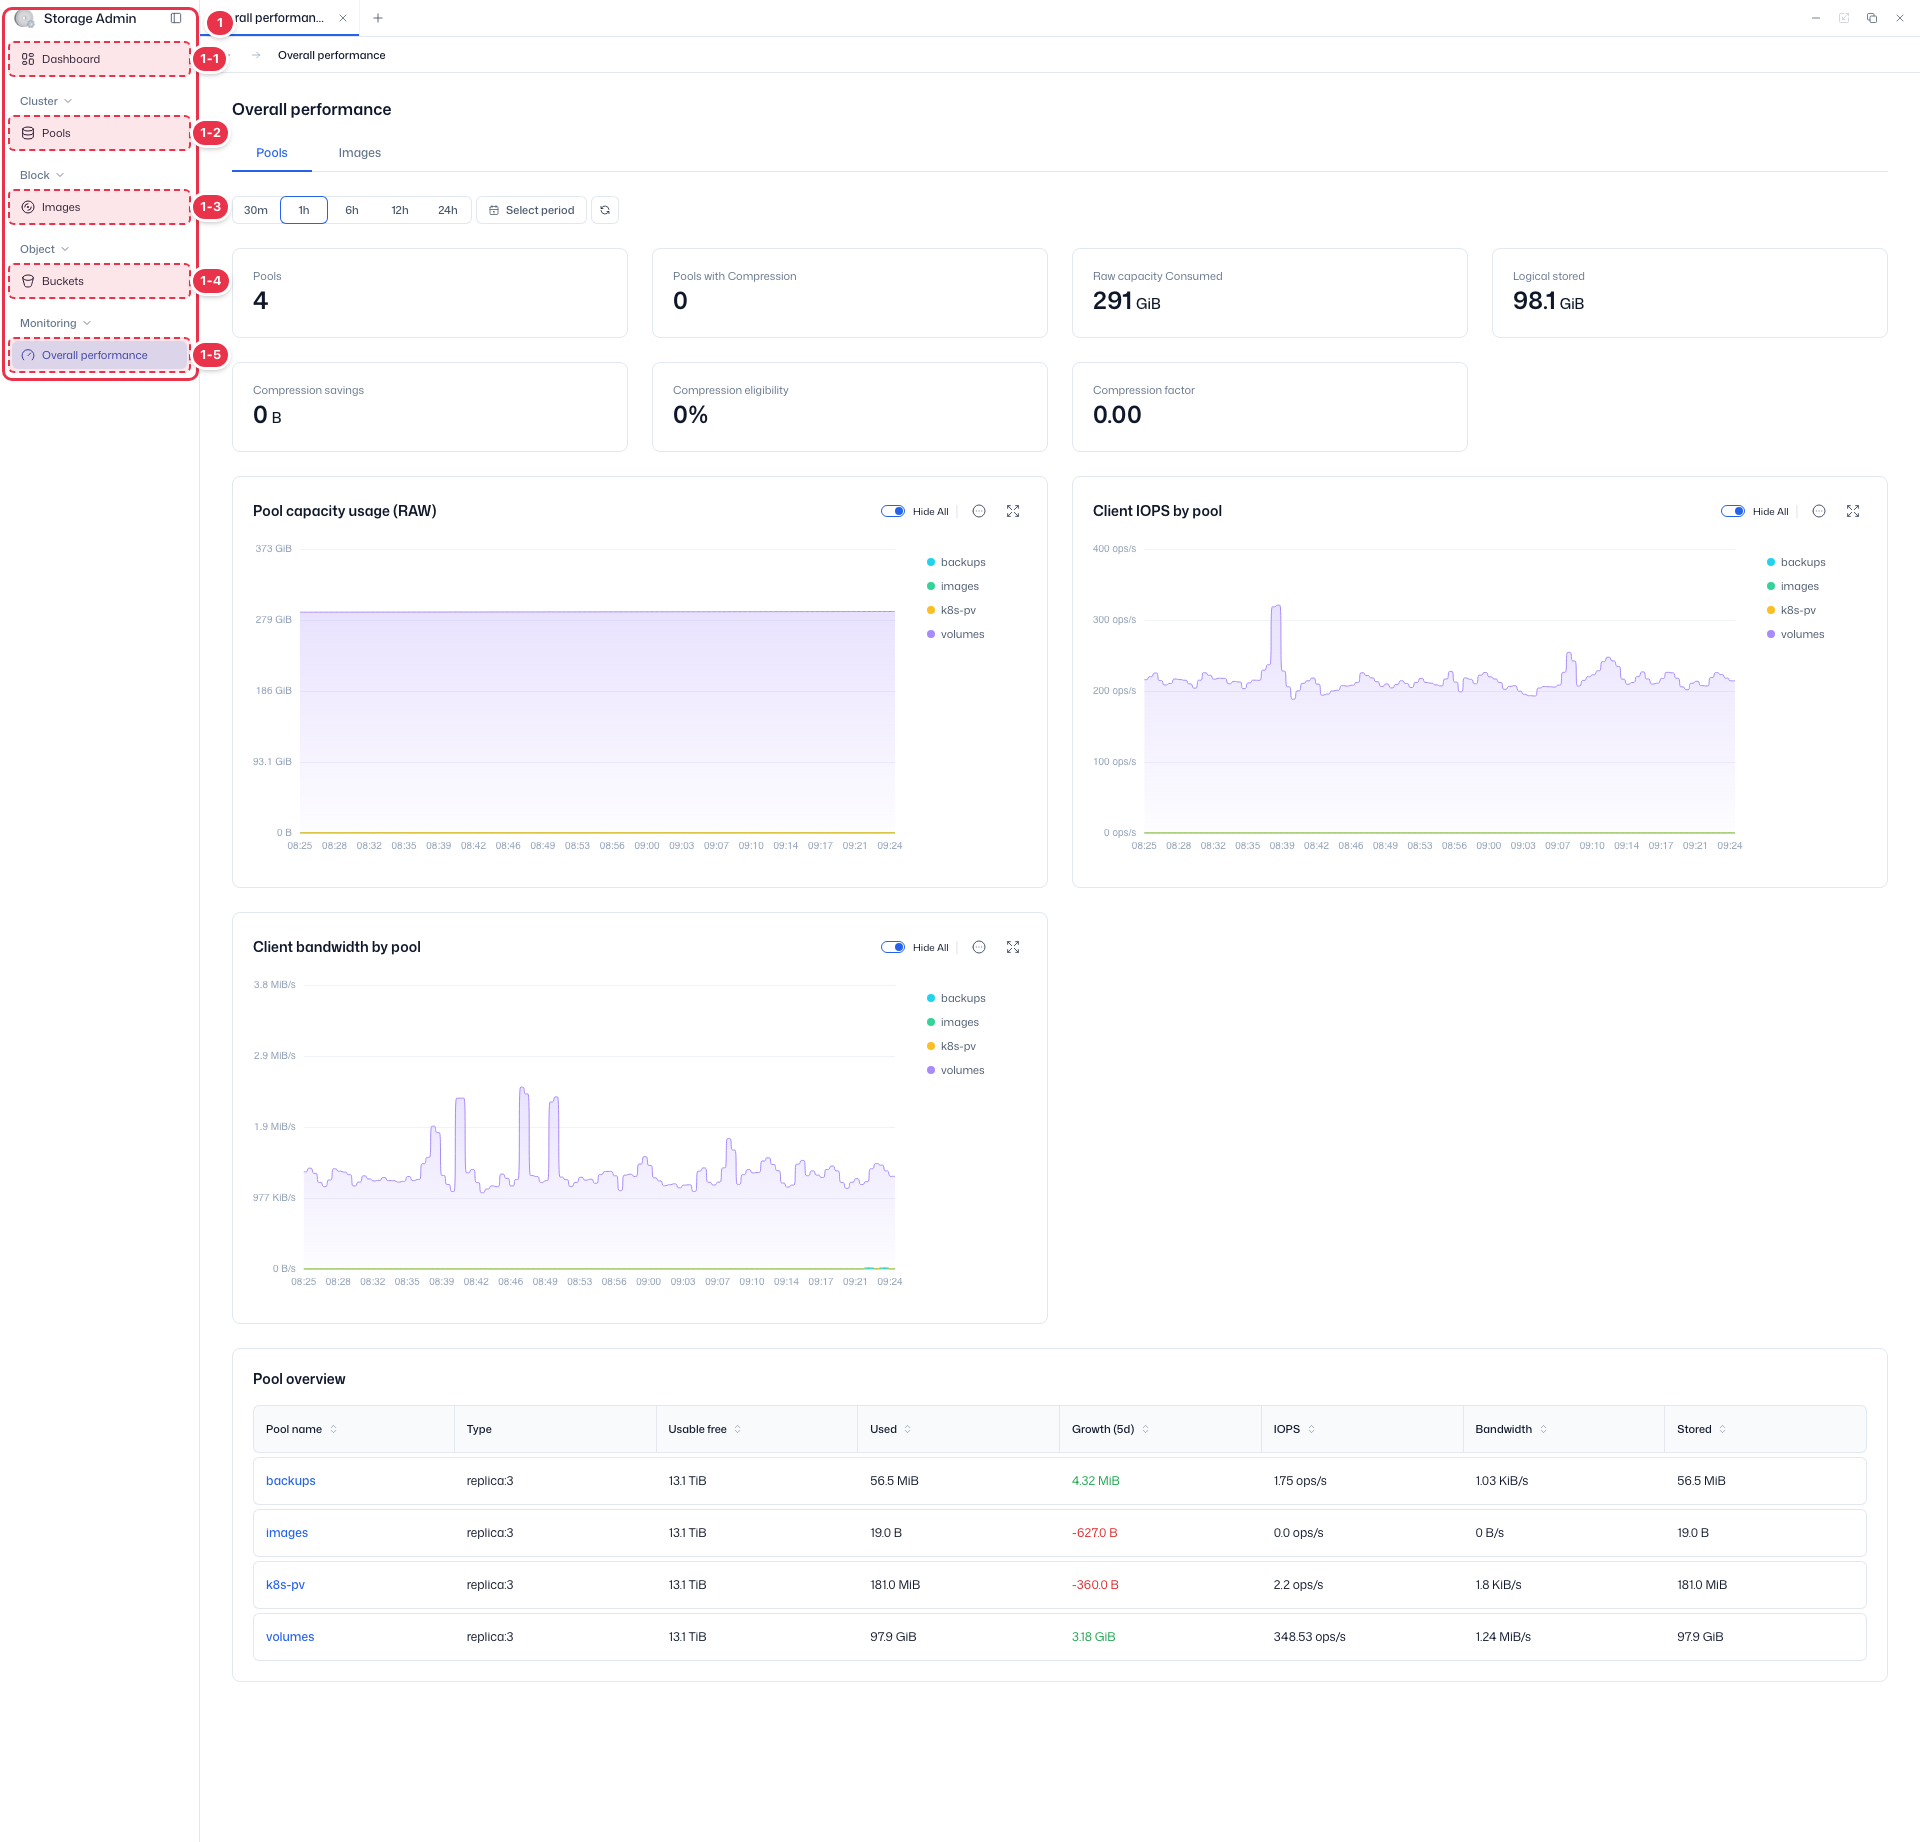Image resolution: width=1920 pixels, height=1842 pixels.
Task: Sort table by Bandwidth column
Action: (1543, 1429)
